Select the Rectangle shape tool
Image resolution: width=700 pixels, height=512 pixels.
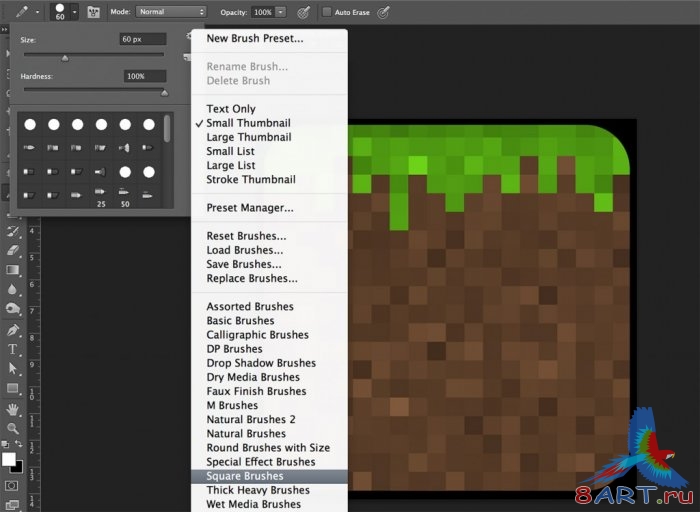(x=12, y=388)
